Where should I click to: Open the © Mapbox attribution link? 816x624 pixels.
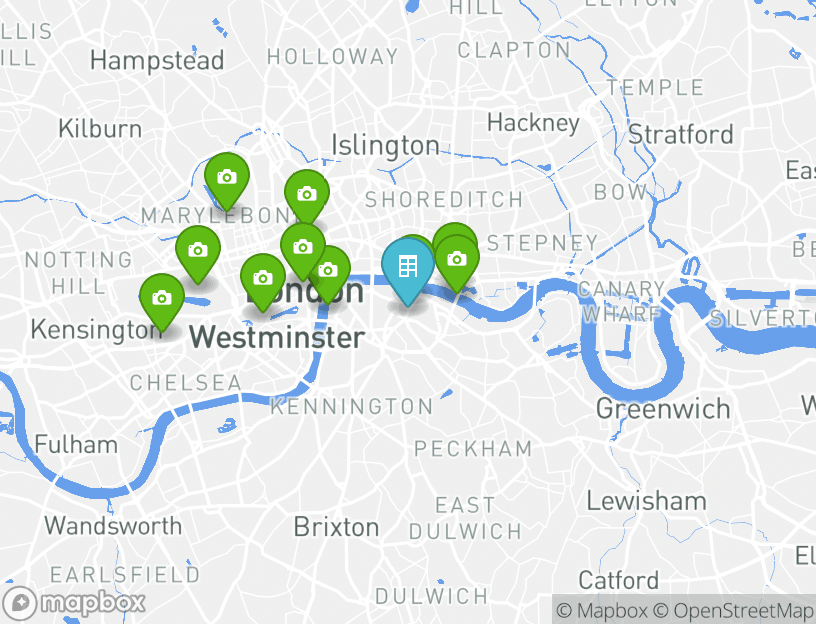601,610
